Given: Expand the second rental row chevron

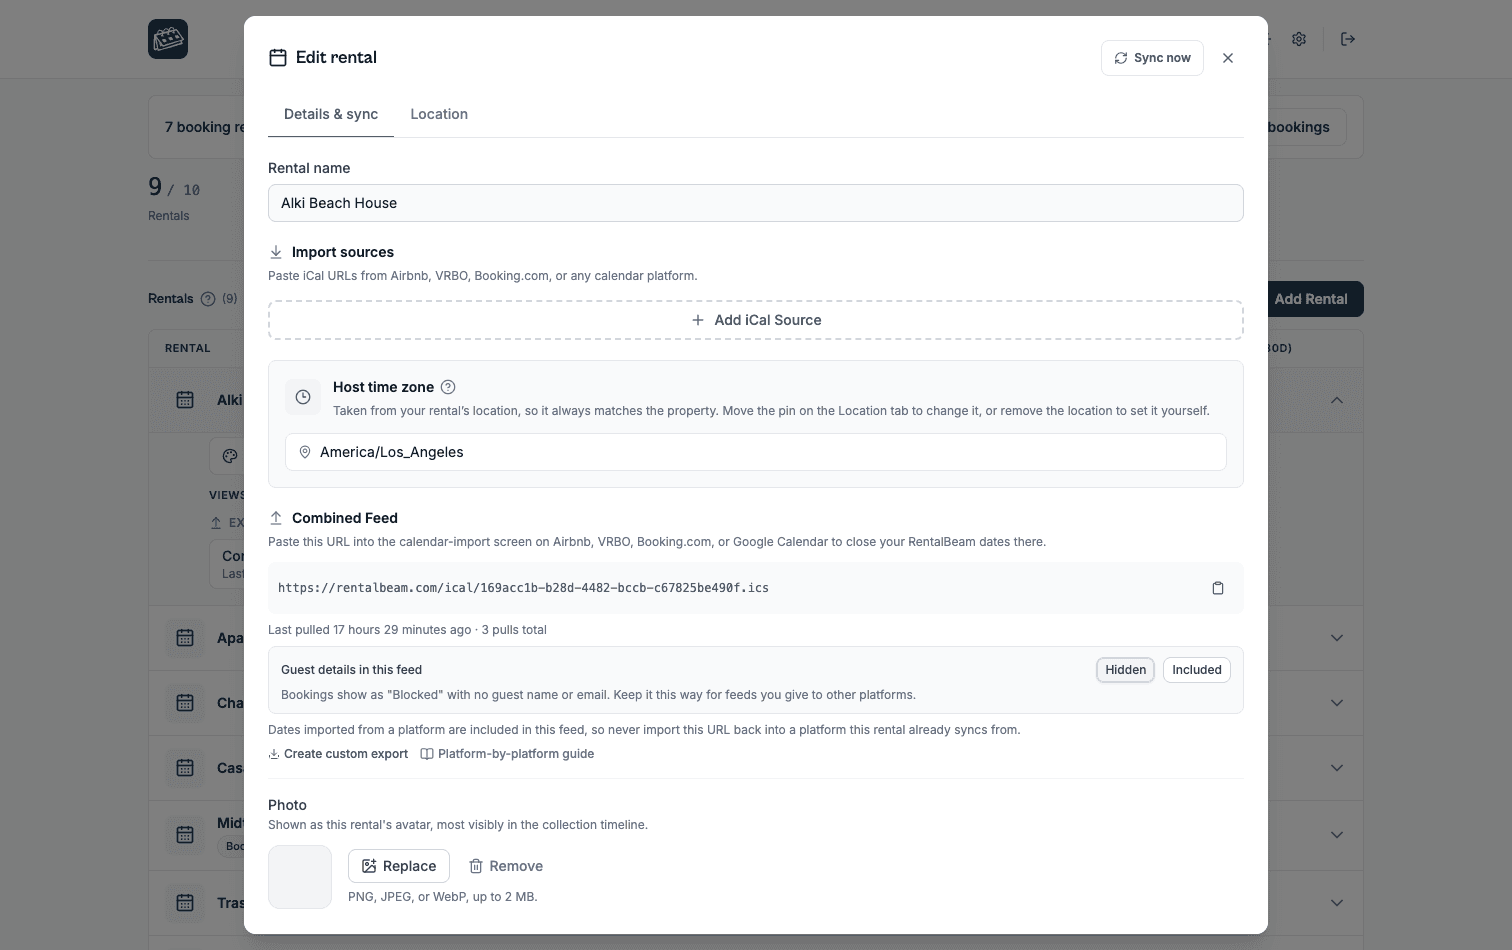Looking at the screenshot, I should point(1337,638).
